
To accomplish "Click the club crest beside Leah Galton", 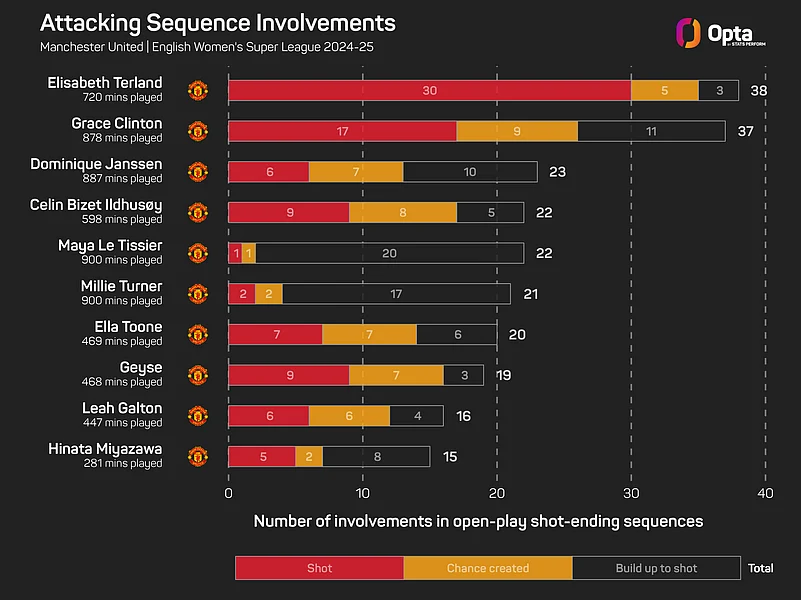I will coord(198,415).
